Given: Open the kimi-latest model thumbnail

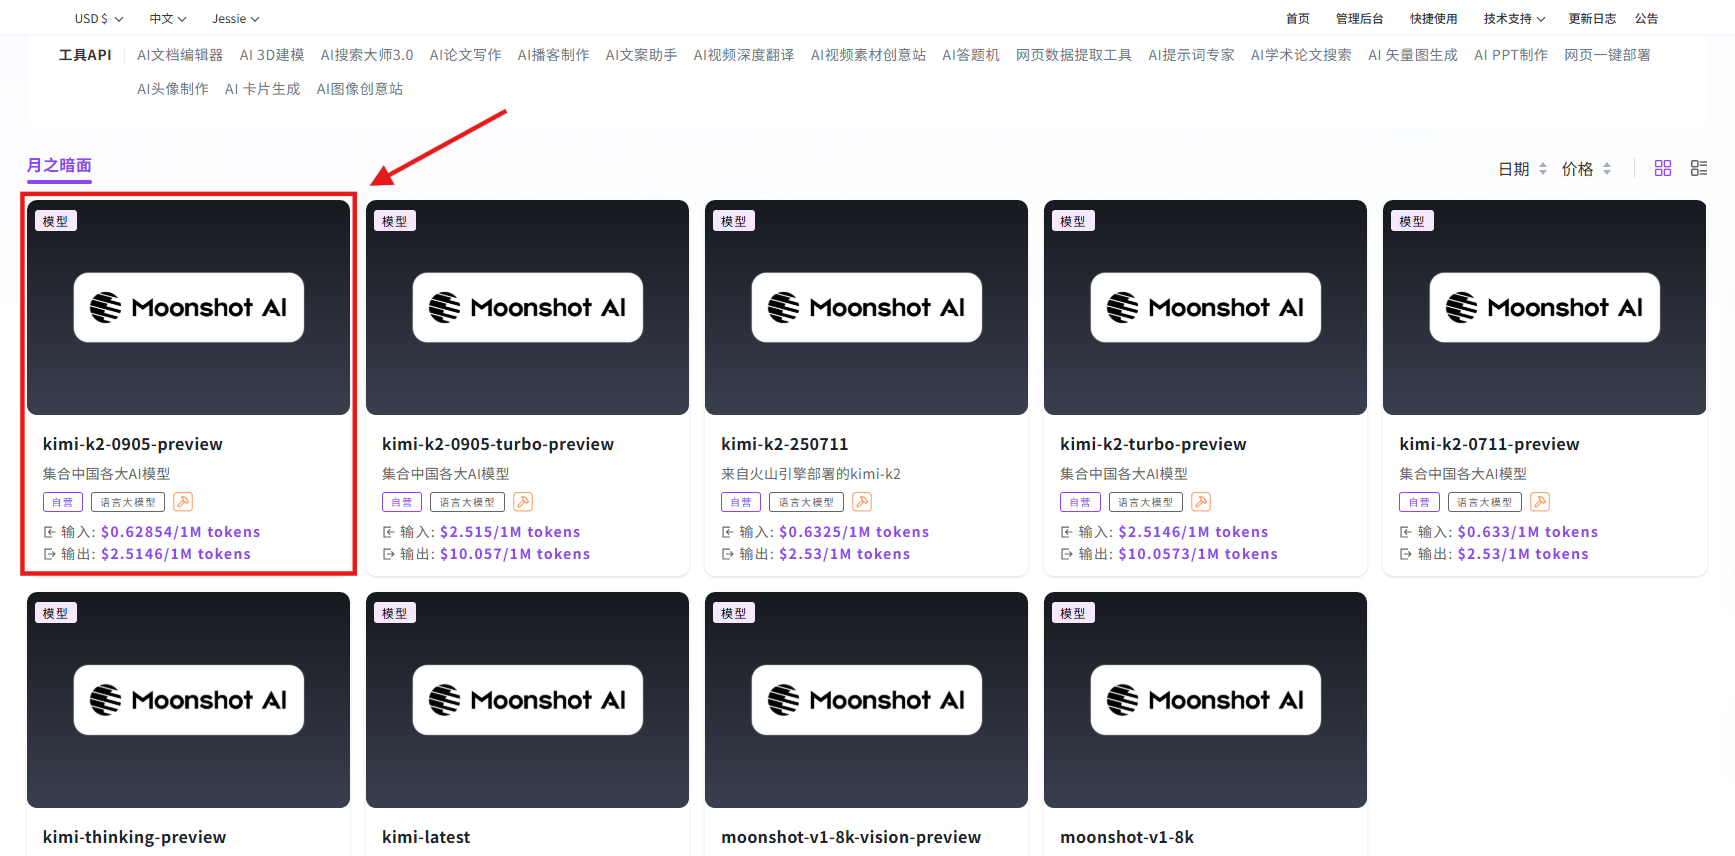Looking at the screenshot, I should pyautogui.click(x=527, y=700).
